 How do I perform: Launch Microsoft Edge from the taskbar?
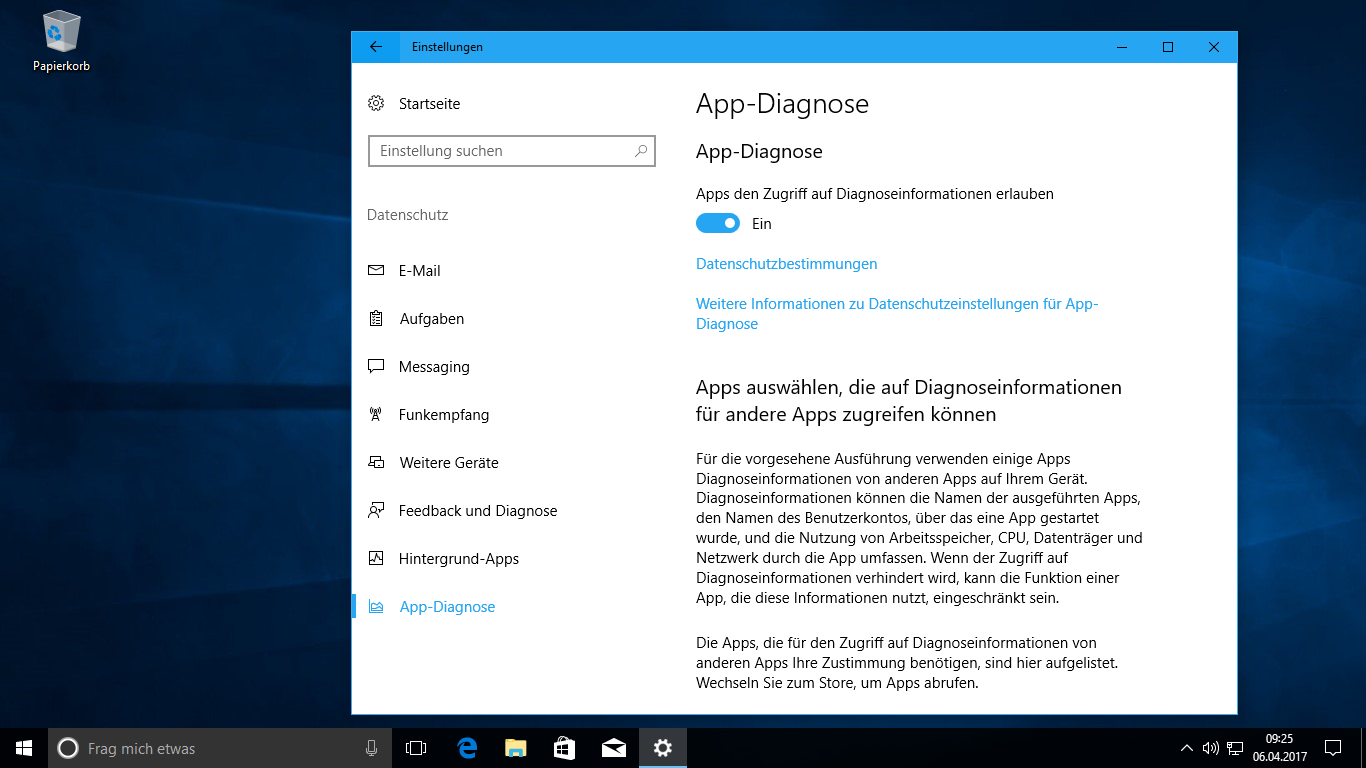467,748
